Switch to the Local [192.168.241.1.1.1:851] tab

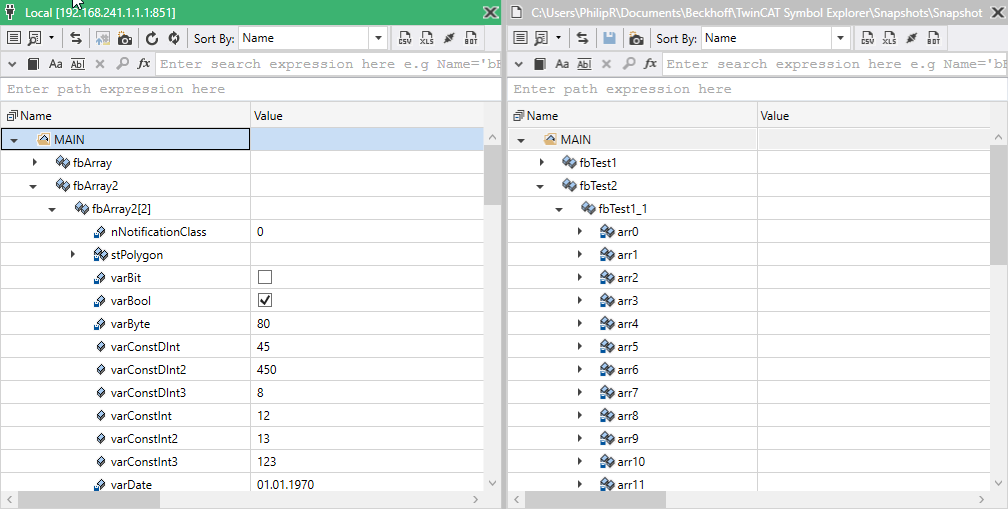[x=100, y=12]
